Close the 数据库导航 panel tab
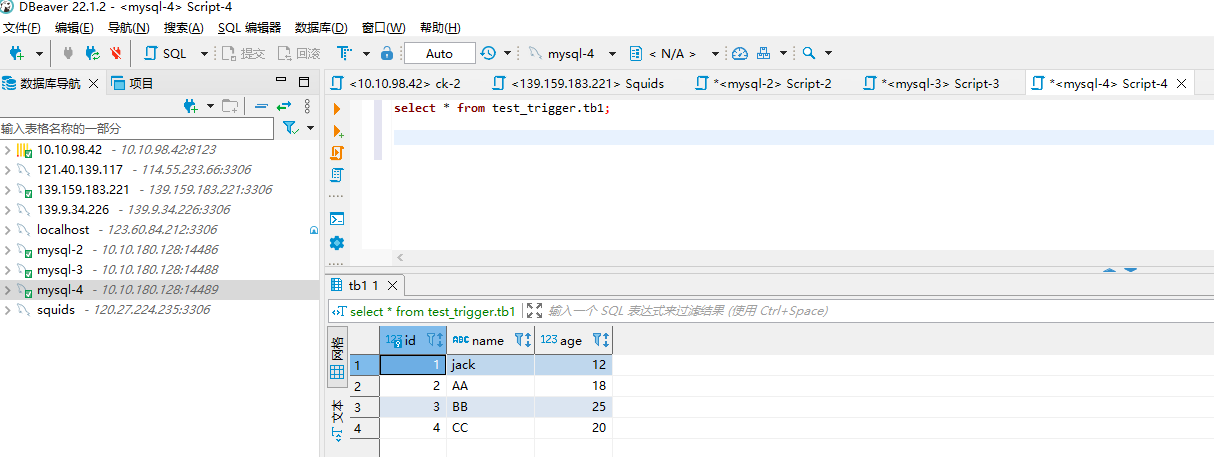The width and height of the screenshot is (1214, 457). [94, 83]
